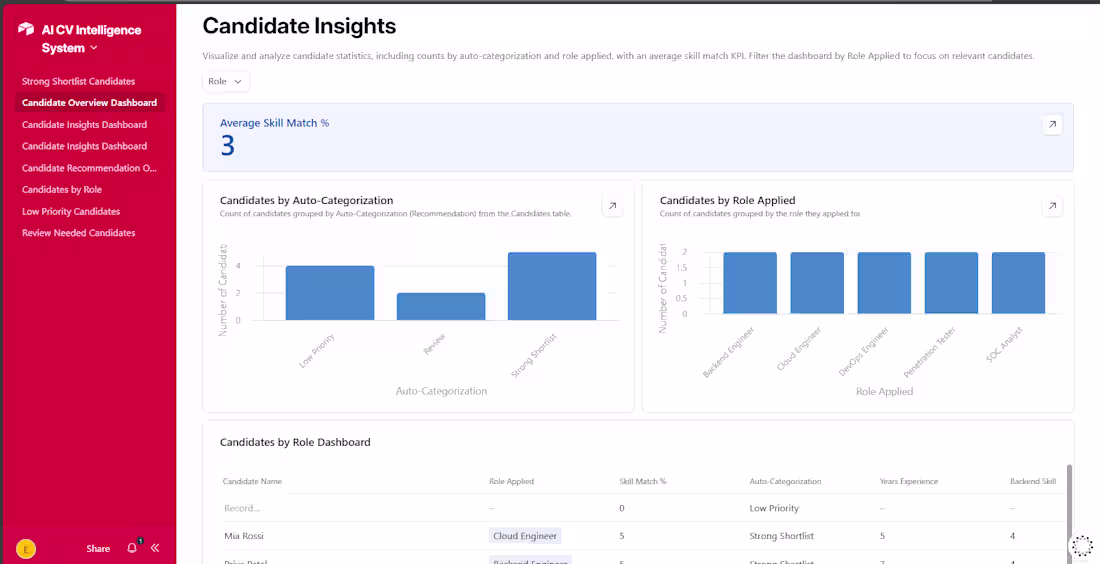The height and width of the screenshot is (564, 1100).
Task: Click the Strong Shortlist bar in chart
Action: [x=552, y=286]
